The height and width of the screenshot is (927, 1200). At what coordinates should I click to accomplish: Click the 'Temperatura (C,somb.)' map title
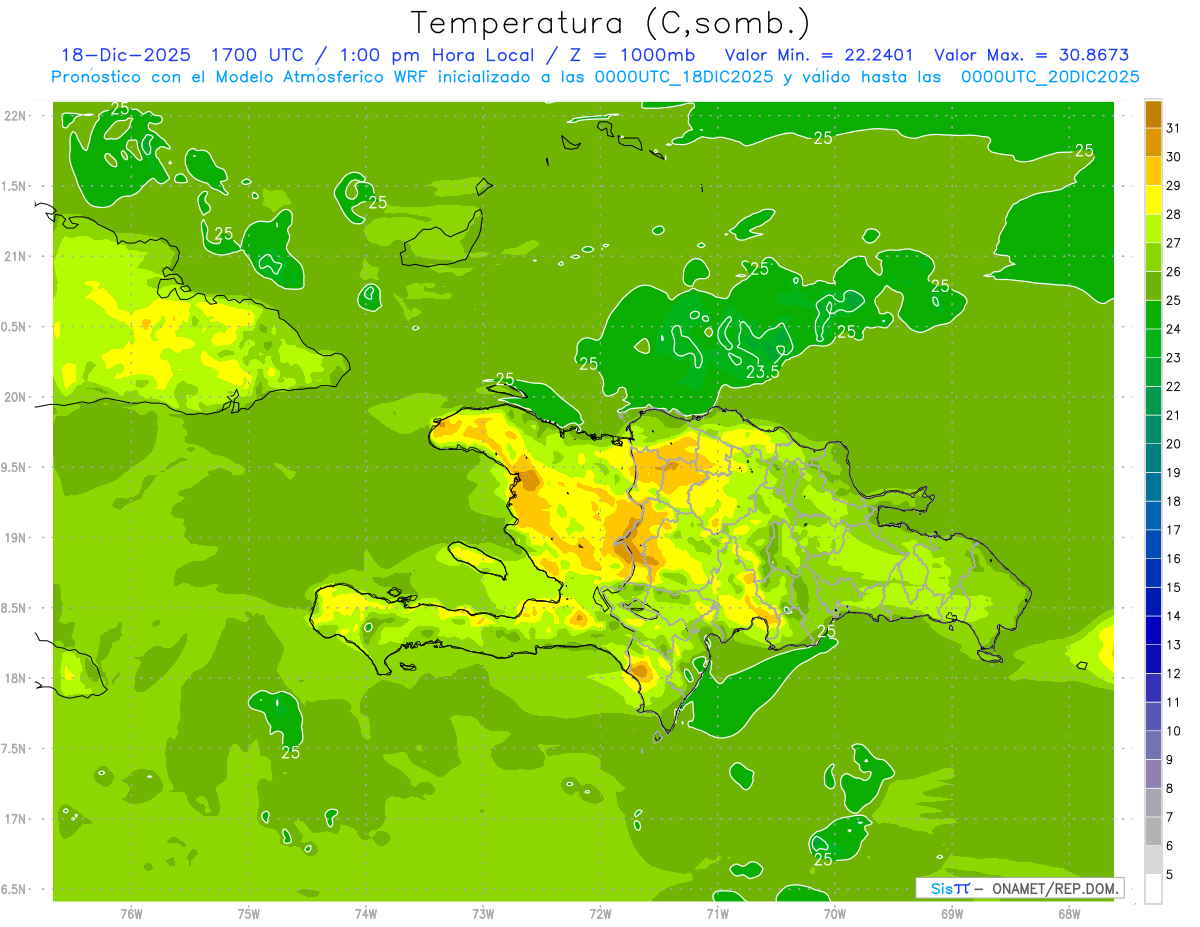pyautogui.click(x=610, y=24)
